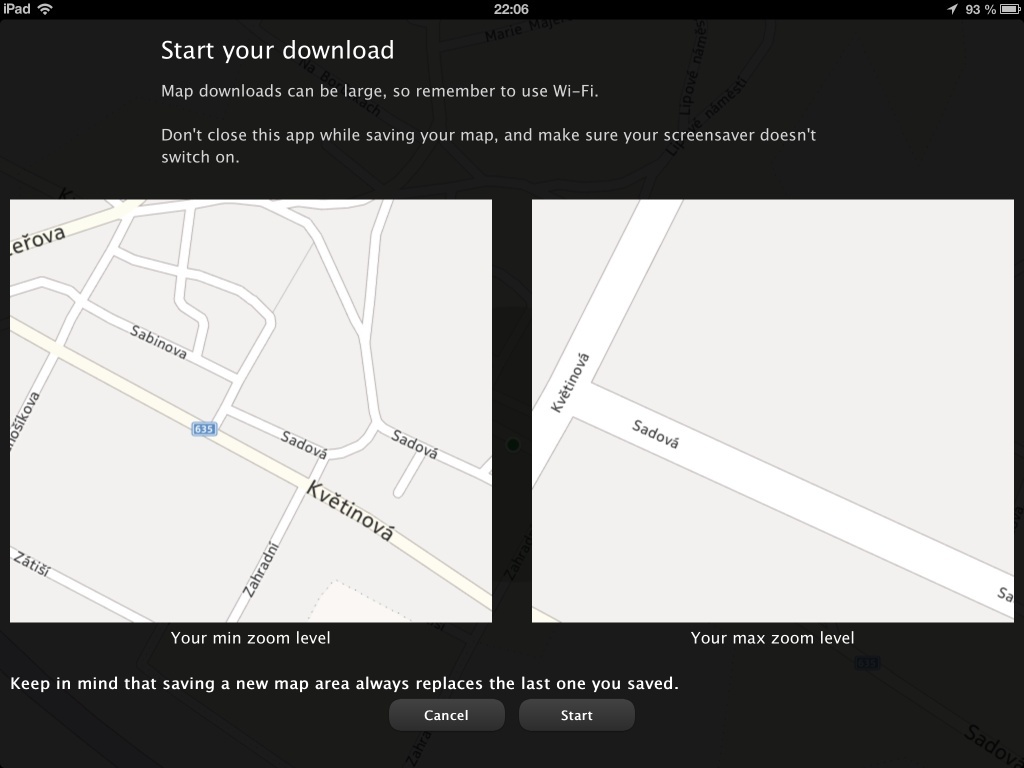Click the 'Your max zoom level' caption
1024x768 pixels.
click(x=772, y=637)
